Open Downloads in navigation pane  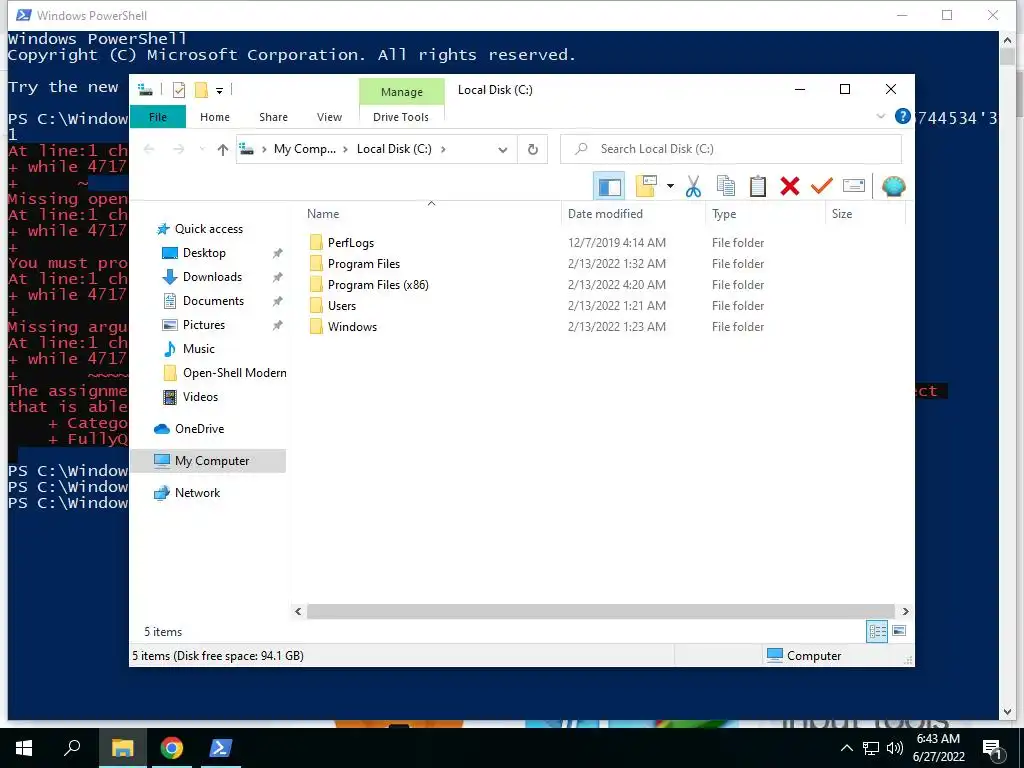coord(212,277)
